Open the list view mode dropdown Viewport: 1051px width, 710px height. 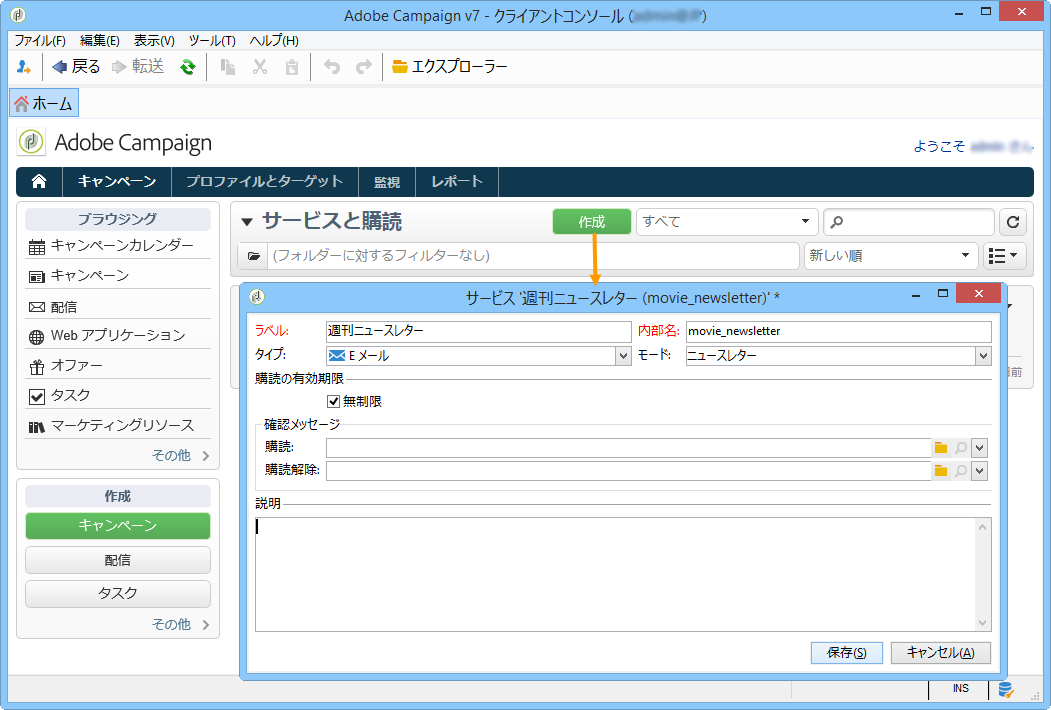(1005, 255)
